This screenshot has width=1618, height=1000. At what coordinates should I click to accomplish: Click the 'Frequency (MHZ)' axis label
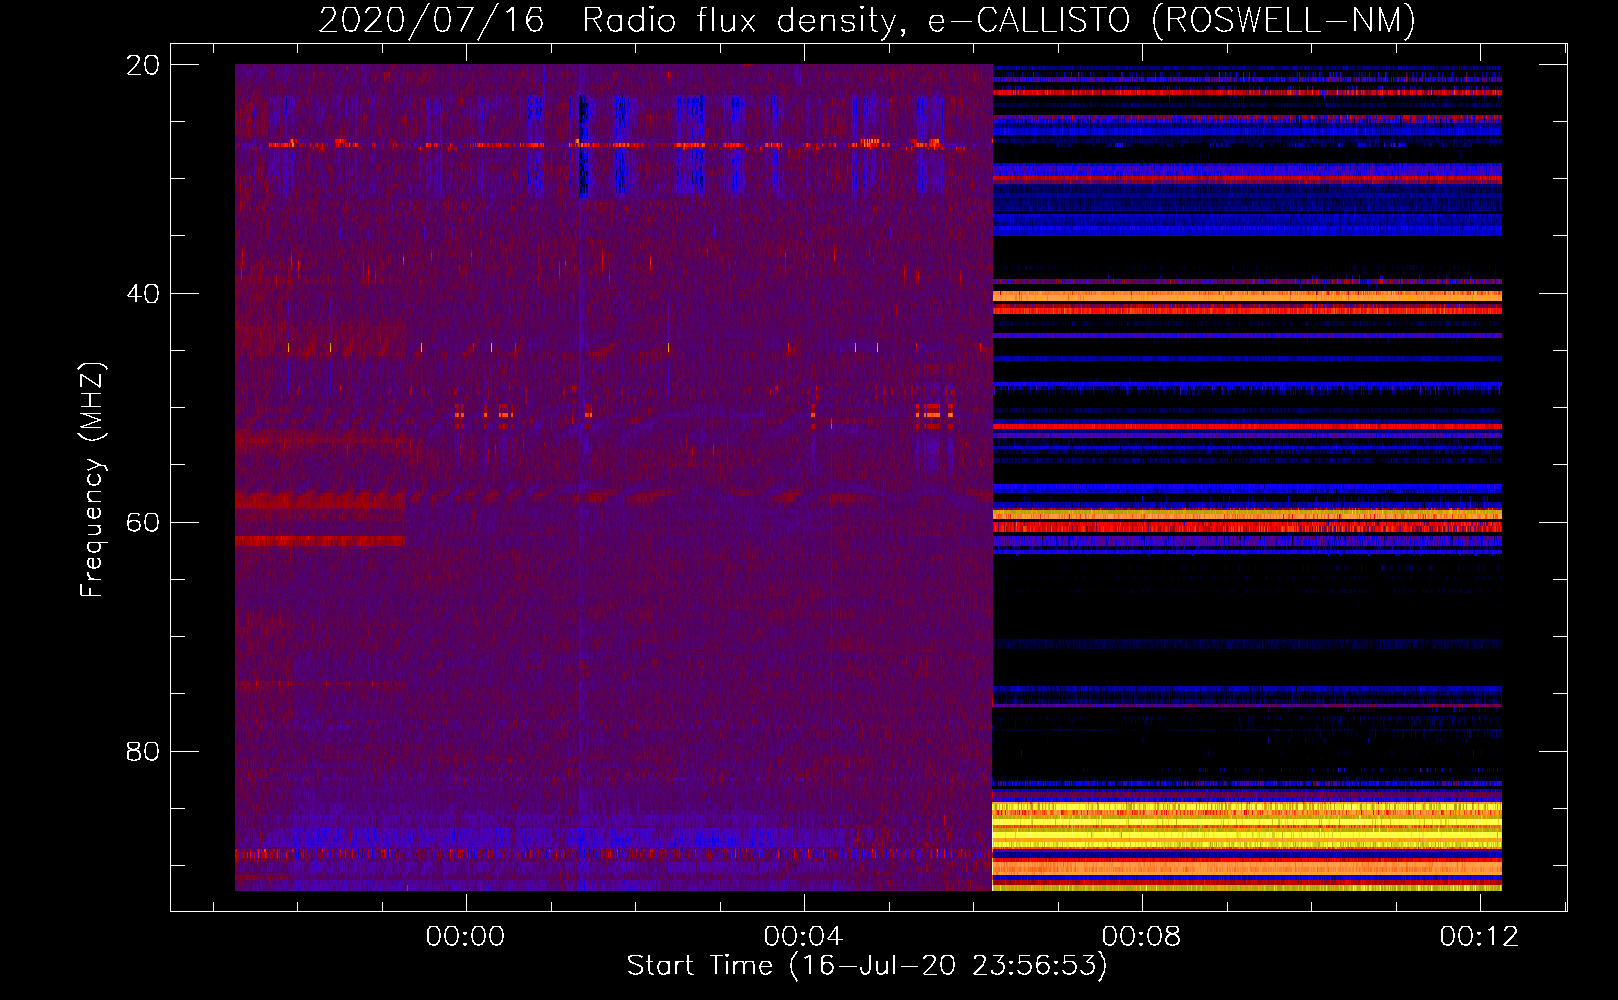(x=92, y=480)
